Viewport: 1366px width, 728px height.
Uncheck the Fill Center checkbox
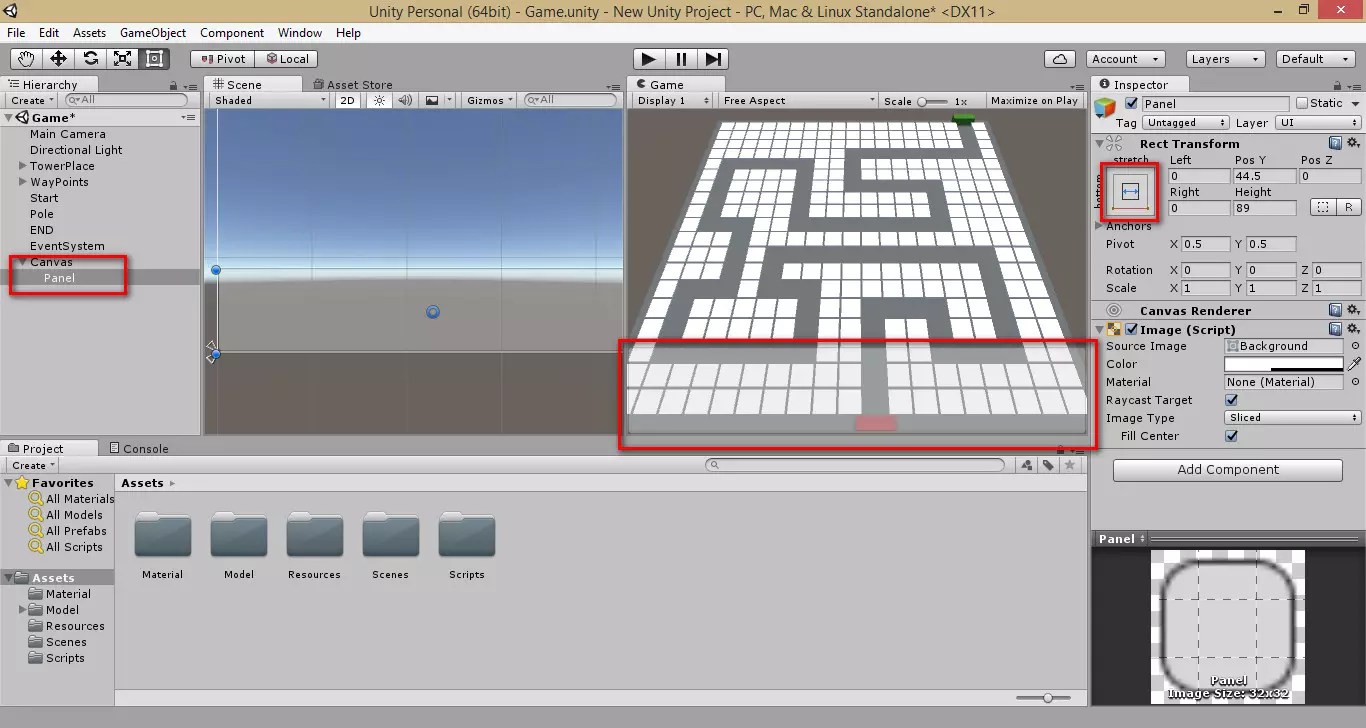[x=1232, y=436]
